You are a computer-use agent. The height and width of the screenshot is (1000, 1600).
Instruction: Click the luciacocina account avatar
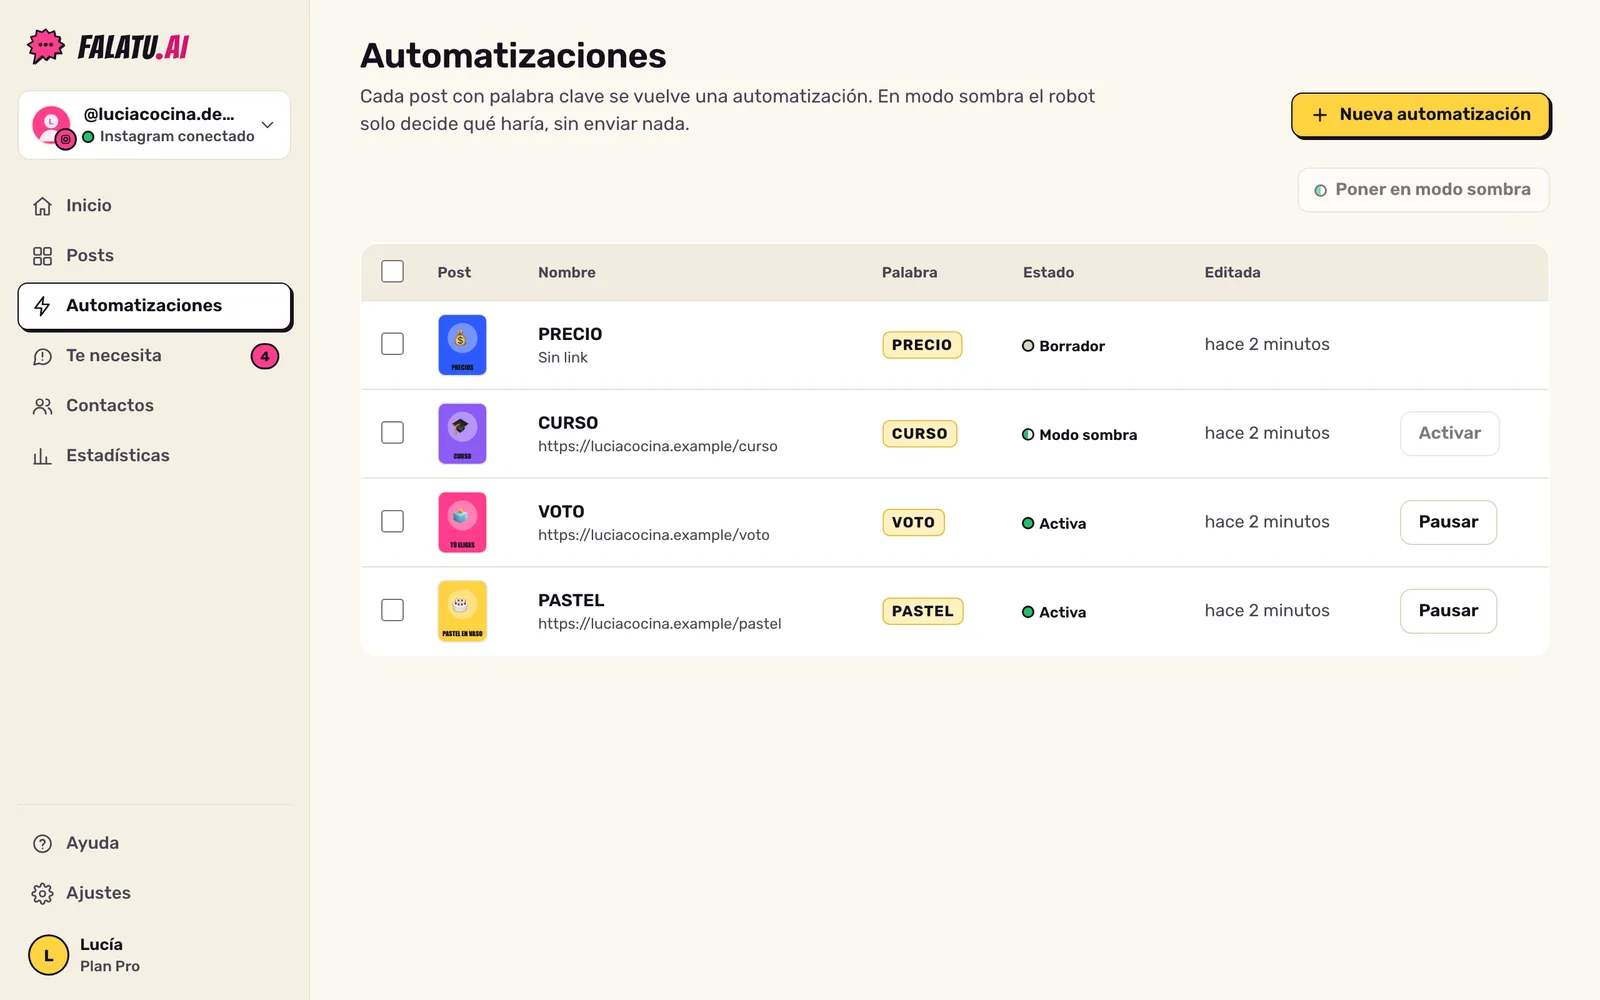click(x=52, y=126)
